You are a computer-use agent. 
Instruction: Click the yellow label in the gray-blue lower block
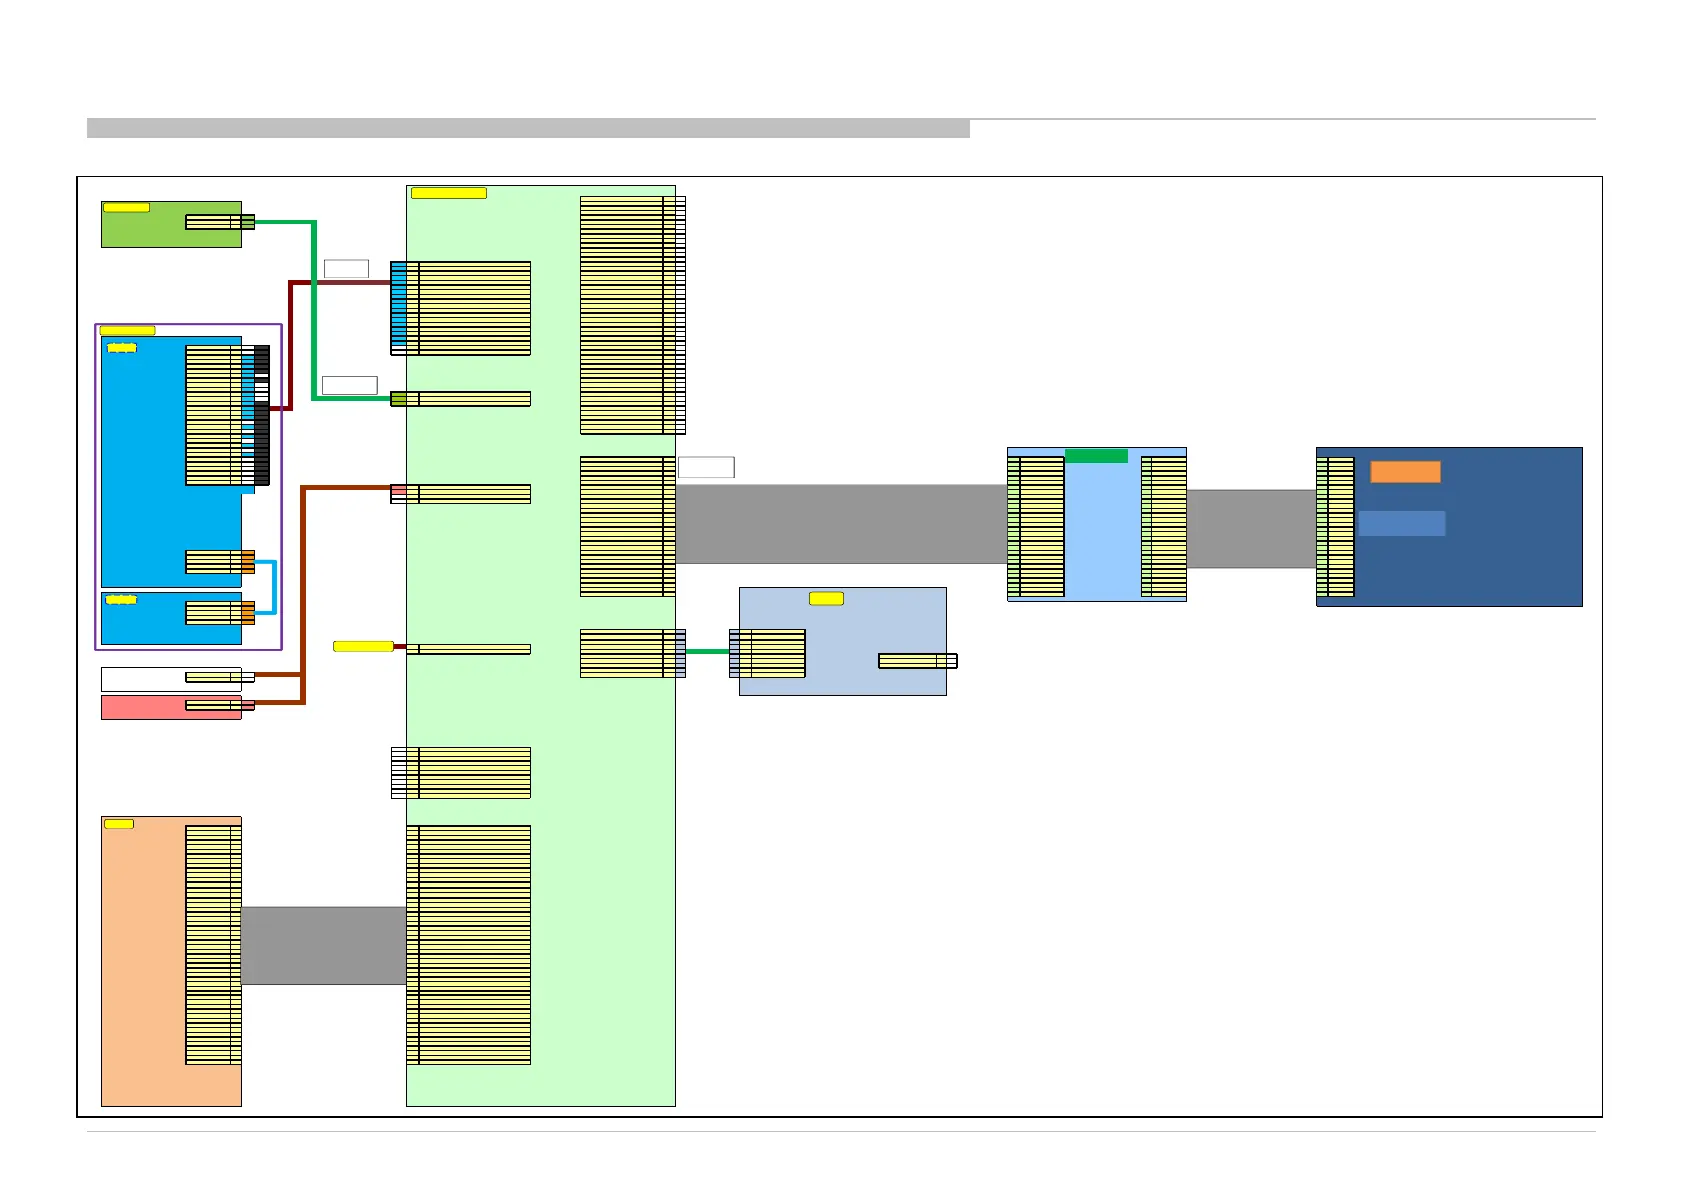pyautogui.click(x=825, y=599)
